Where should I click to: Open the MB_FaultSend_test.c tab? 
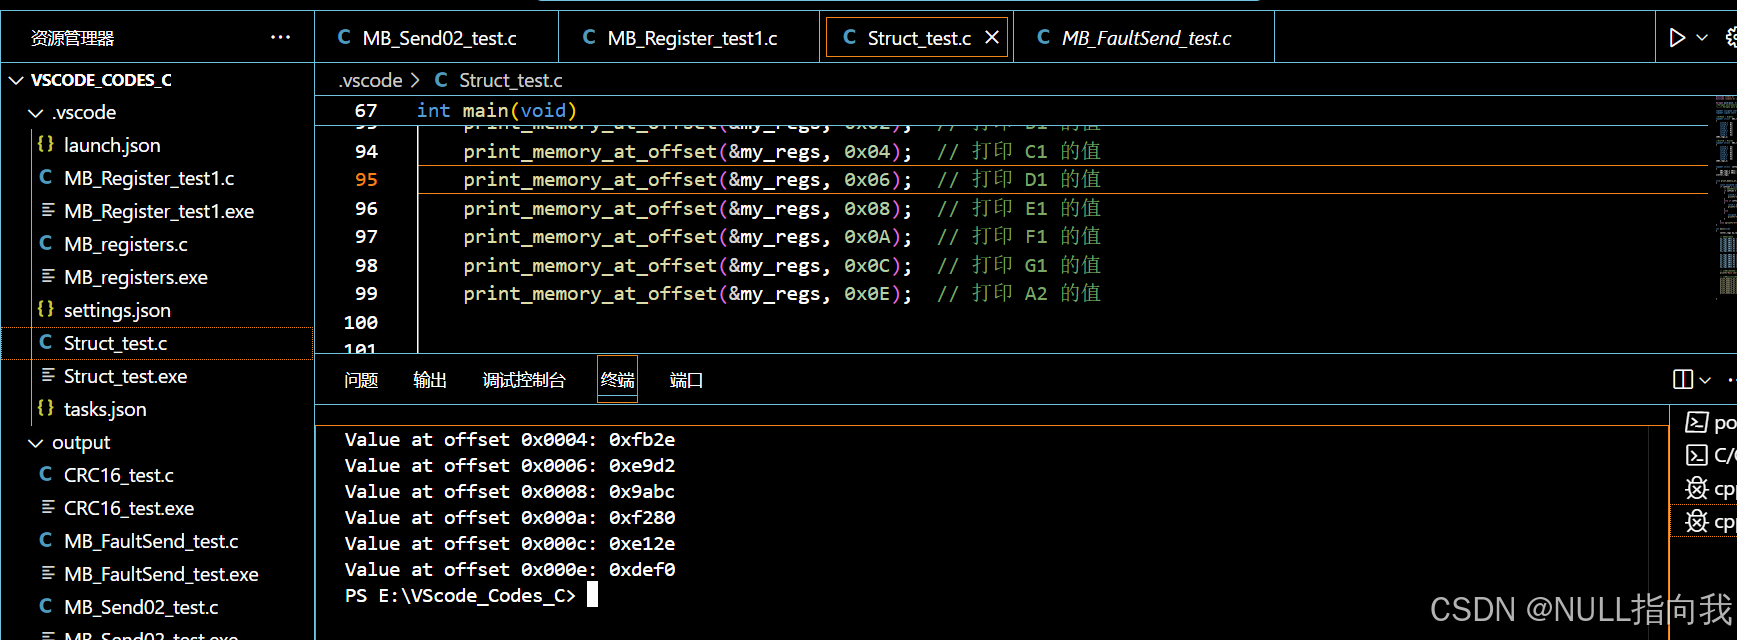[x=1144, y=38]
